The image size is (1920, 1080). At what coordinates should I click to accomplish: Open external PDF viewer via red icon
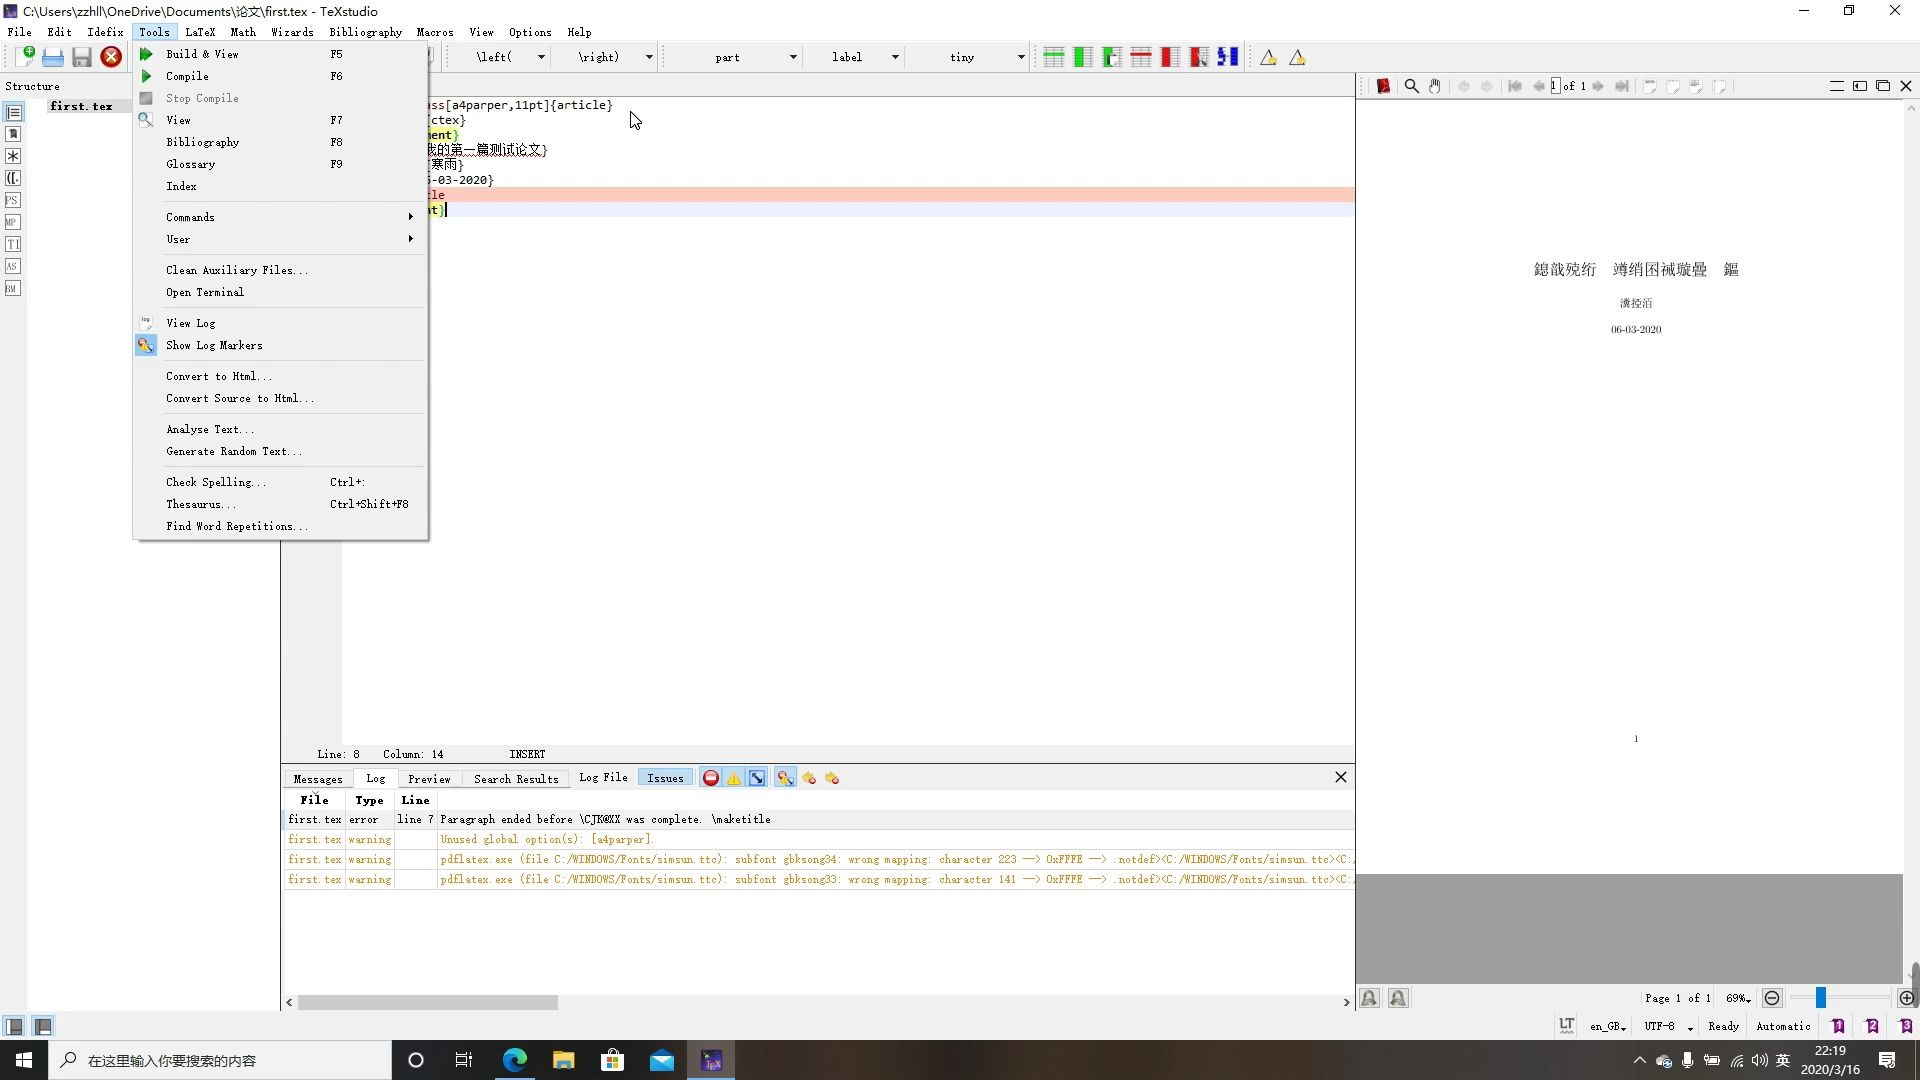(x=1383, y=87)
